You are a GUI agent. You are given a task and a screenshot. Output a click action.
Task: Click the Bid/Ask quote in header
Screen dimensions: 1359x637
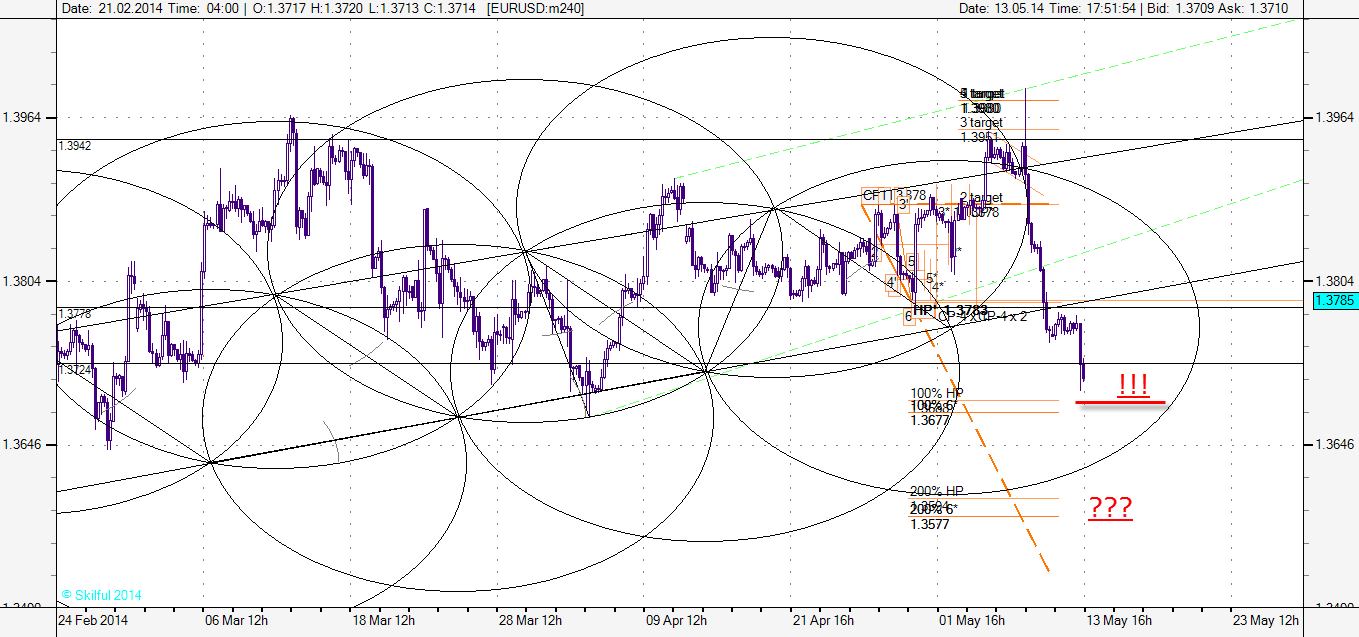click(x=1232, y=8)
